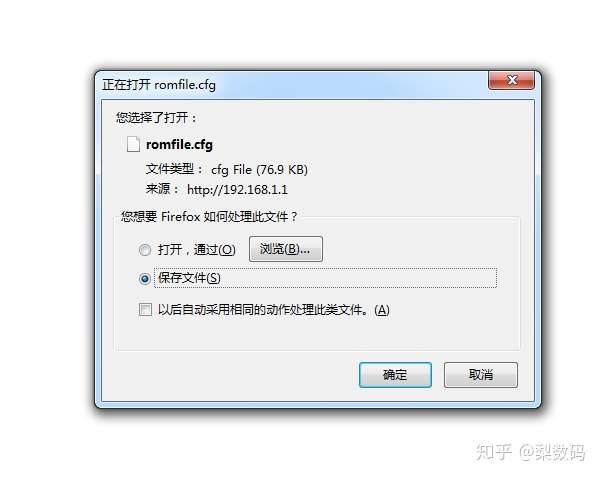Choose the 保存文件(S) radio option
The height and width of the screenshot is (478, 601).
pos(145,279)
